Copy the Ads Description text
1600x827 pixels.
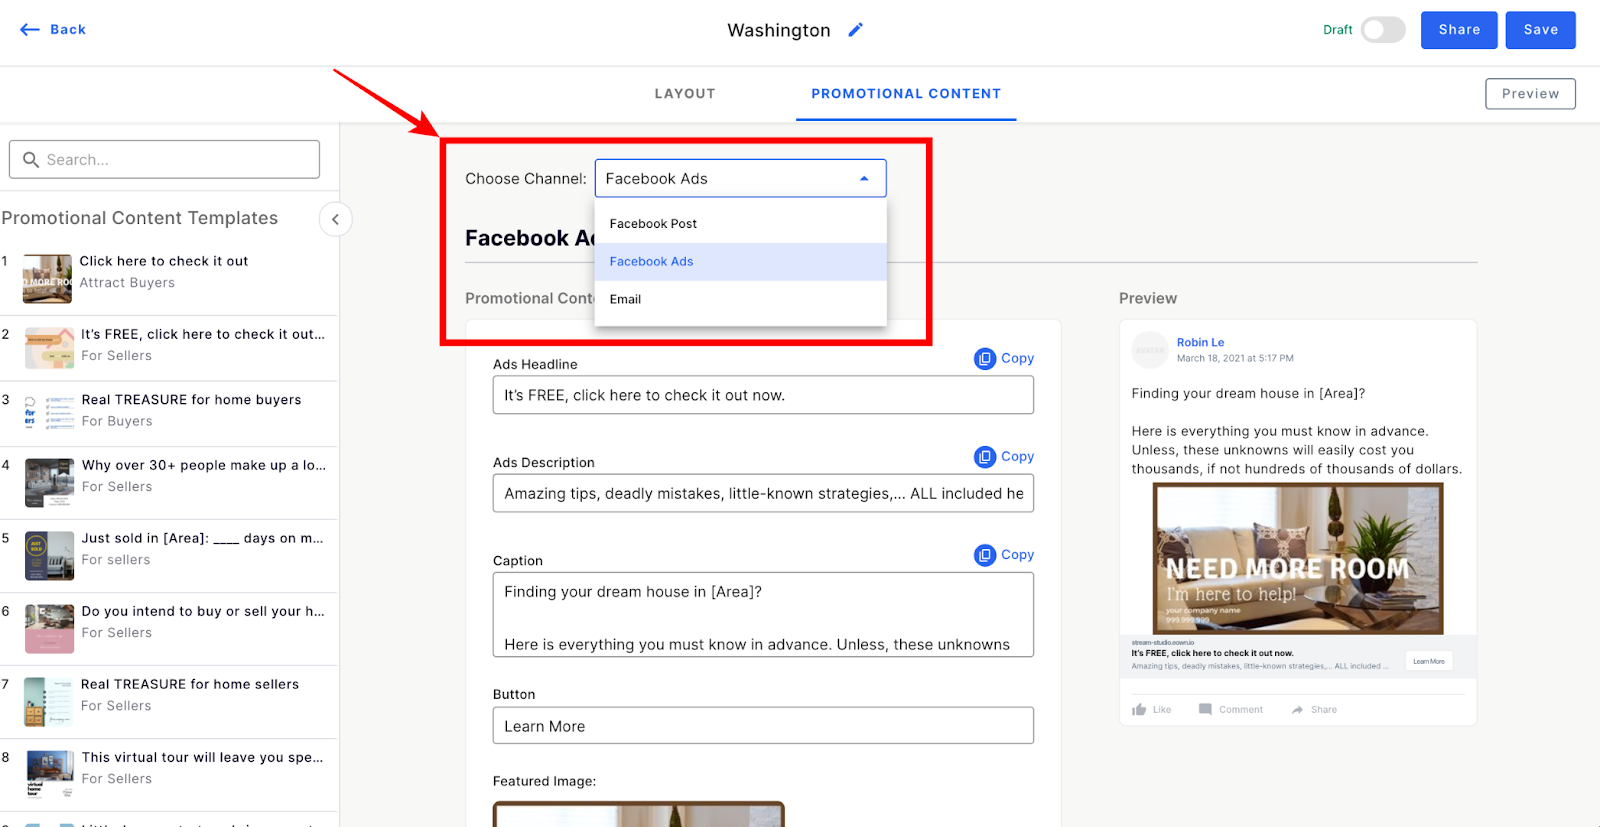click(x=1004, y=456)
